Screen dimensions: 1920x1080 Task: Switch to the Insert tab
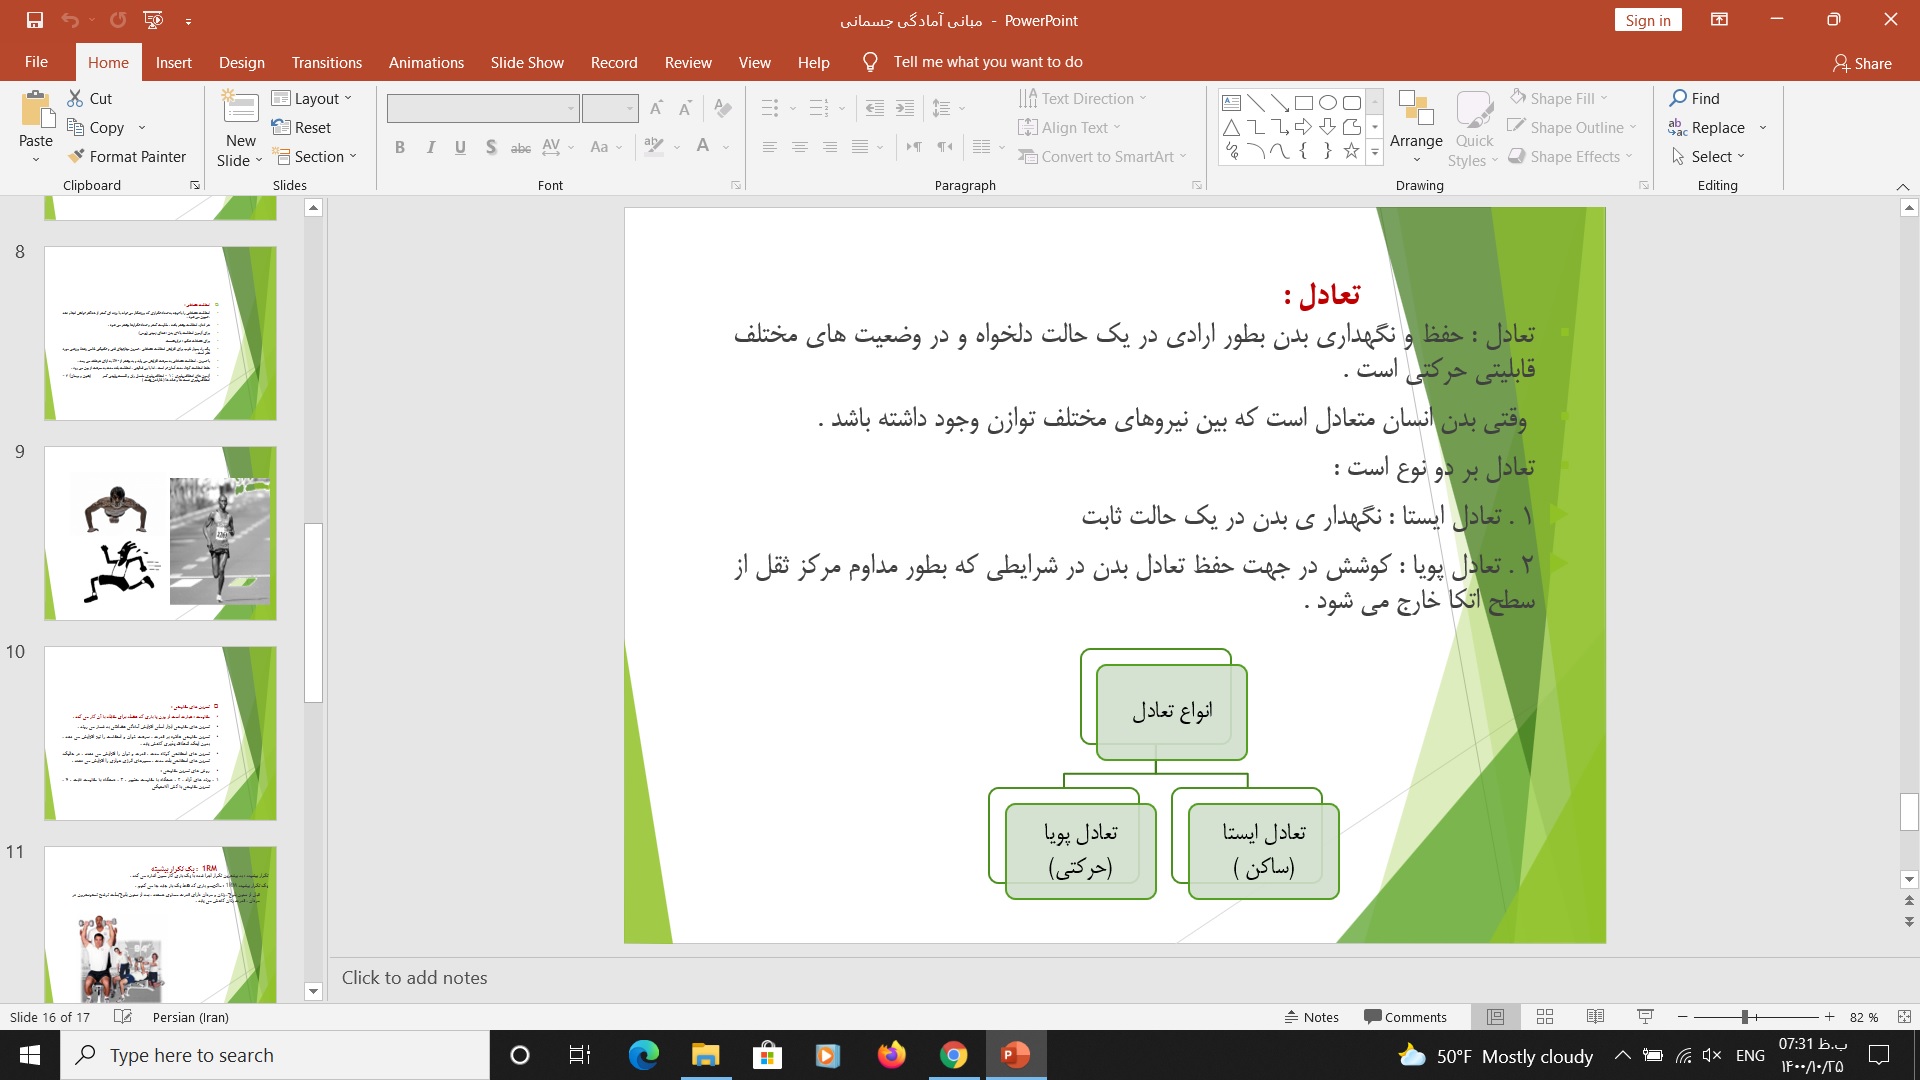pos(173,62)
